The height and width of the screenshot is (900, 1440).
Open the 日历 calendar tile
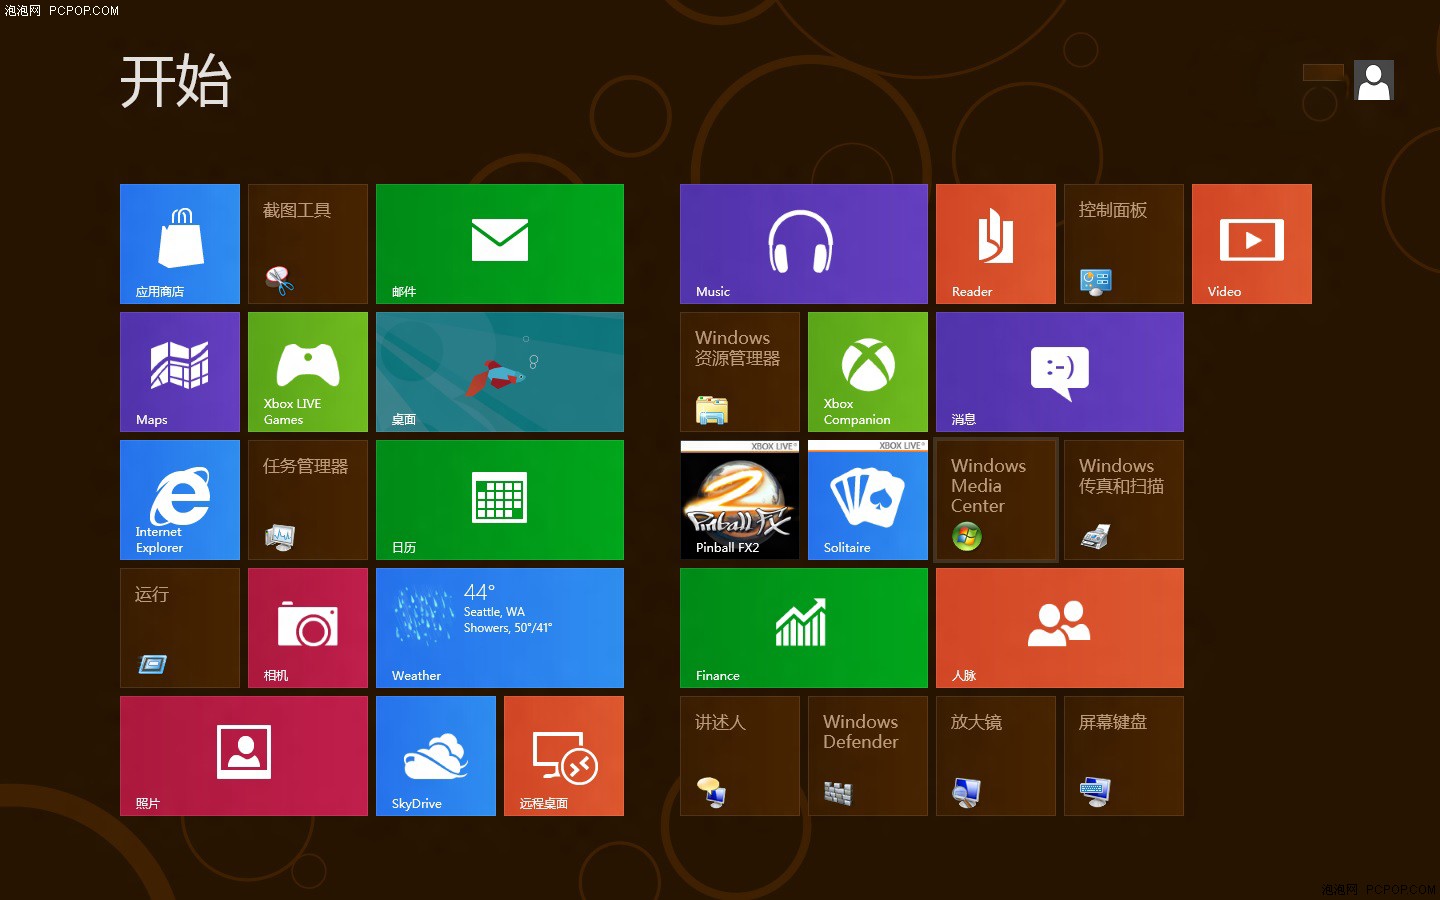[500, 500]
